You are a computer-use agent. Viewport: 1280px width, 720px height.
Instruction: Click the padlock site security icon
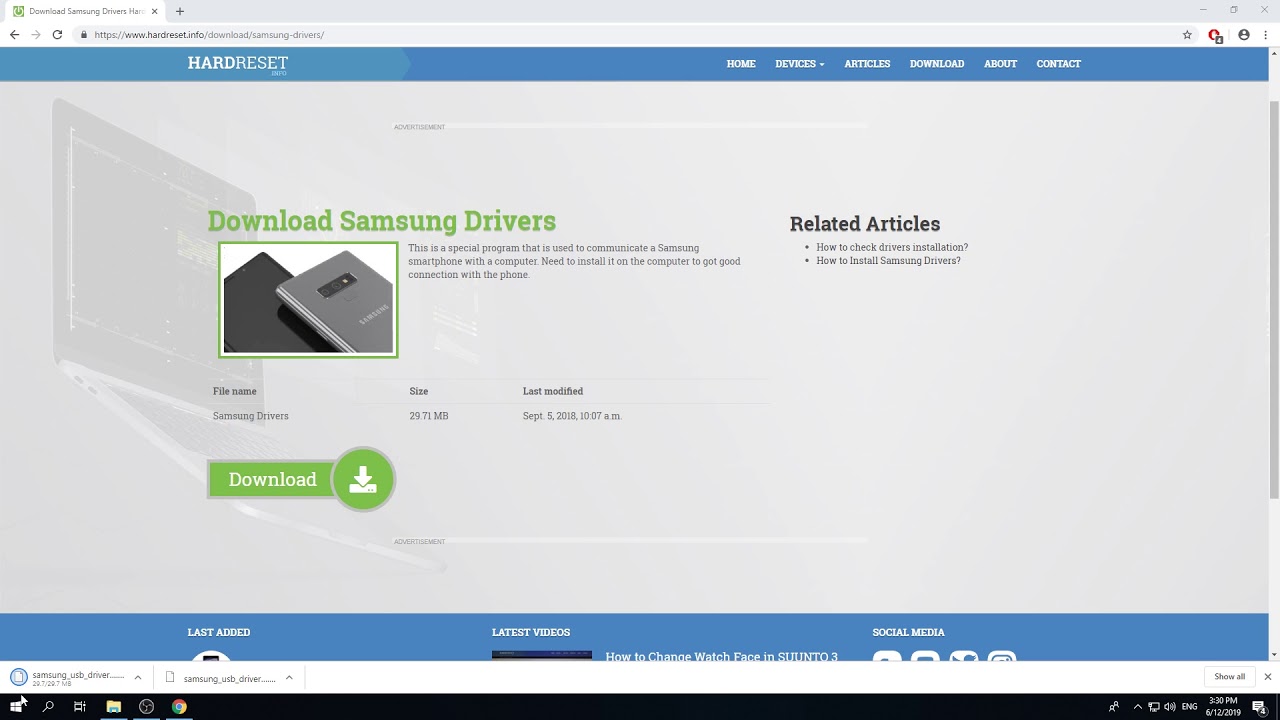(x=85, y=34)
